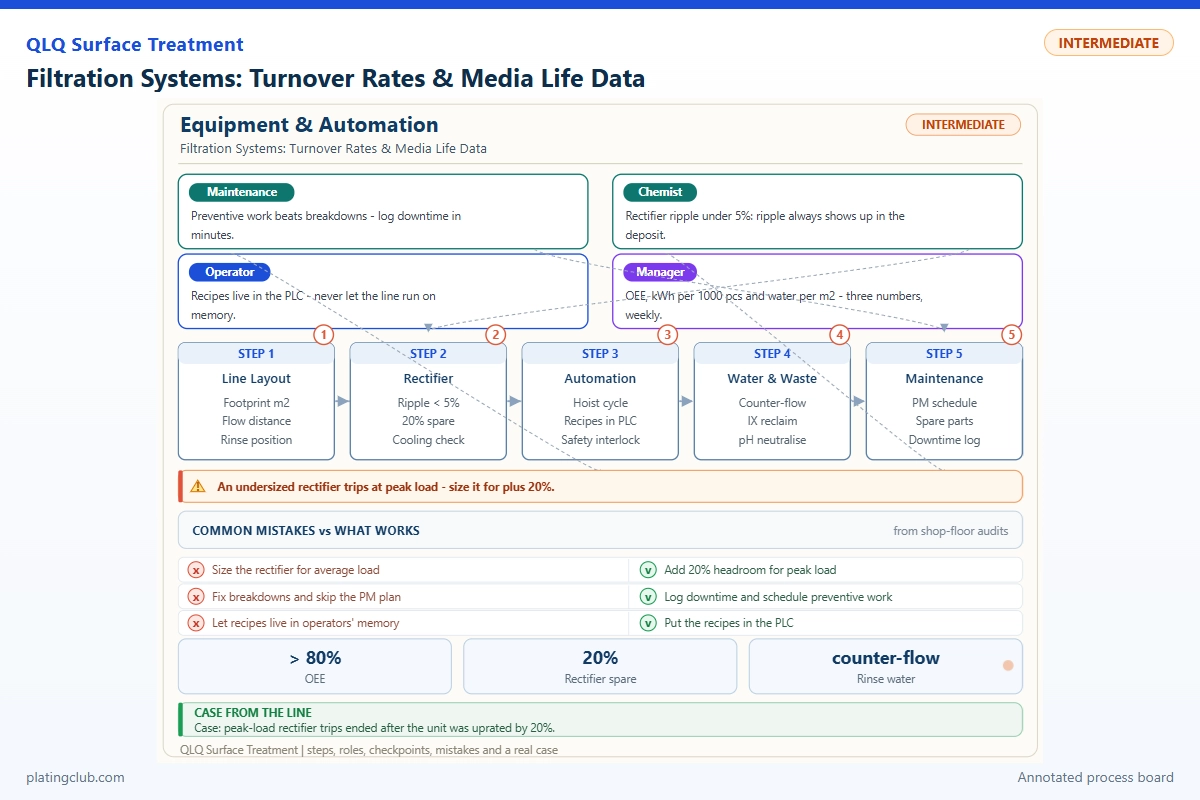1200x800 pixels.
Task: Click the red X beside 'Size the rectifier for average load'
Action: coord(196,570)
